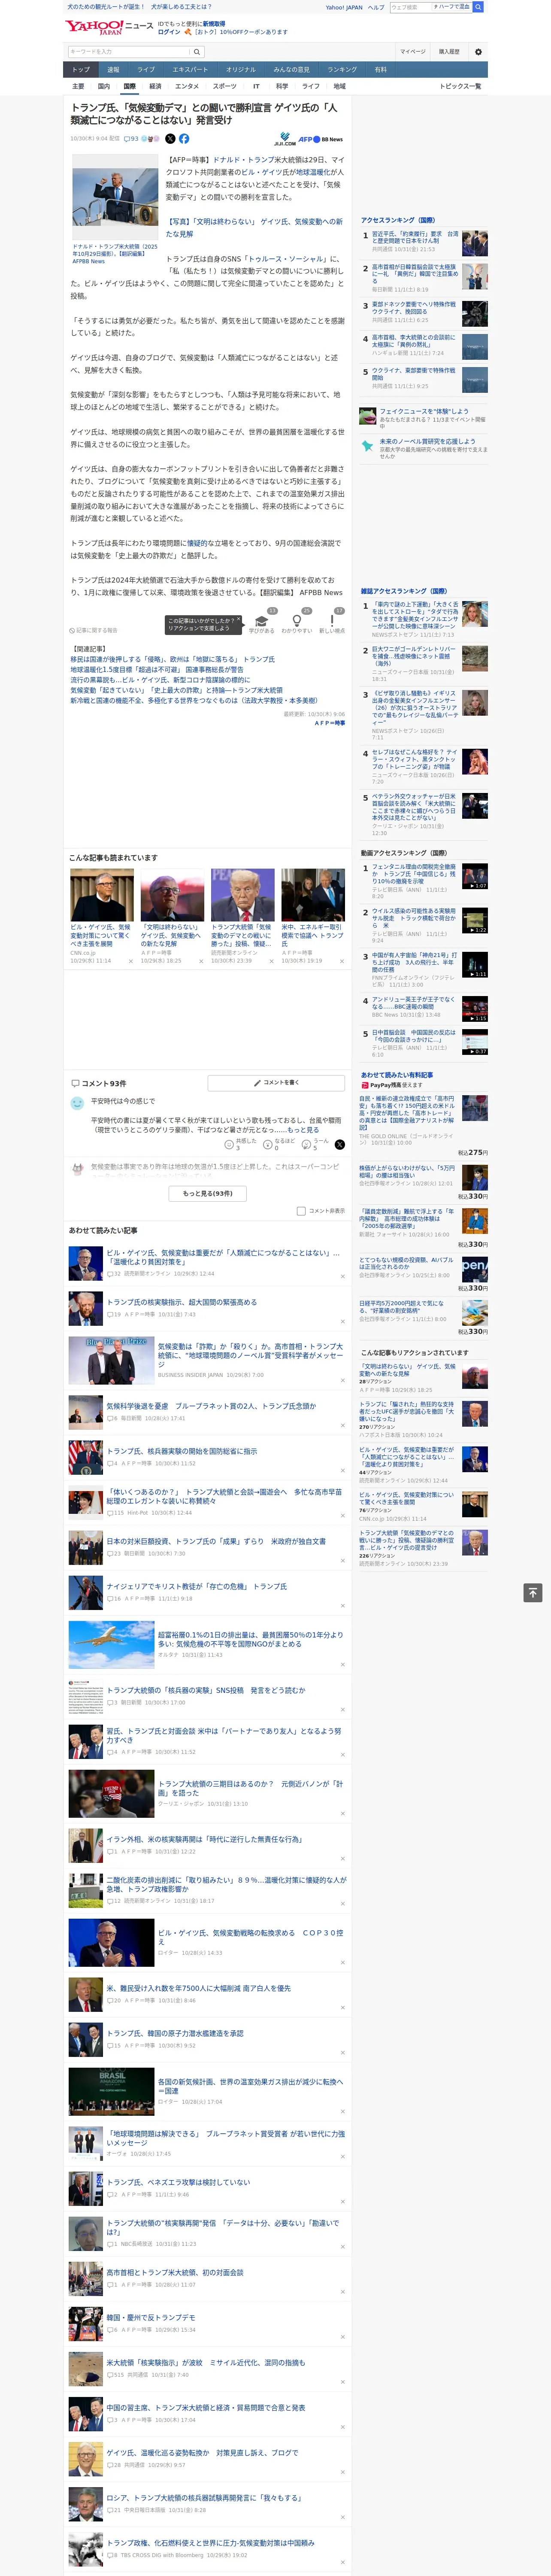Click the ログイン link
Viewport: 551px width, 2576px height.
[169, 32]
